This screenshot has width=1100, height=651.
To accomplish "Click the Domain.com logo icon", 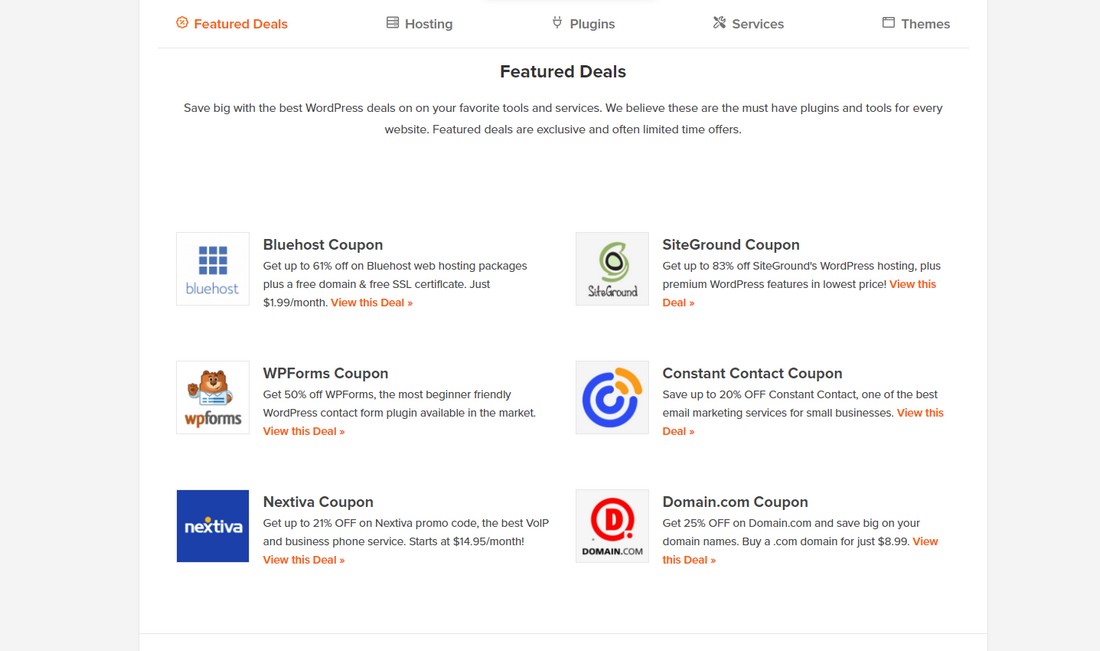I will [x=612, y=526].
